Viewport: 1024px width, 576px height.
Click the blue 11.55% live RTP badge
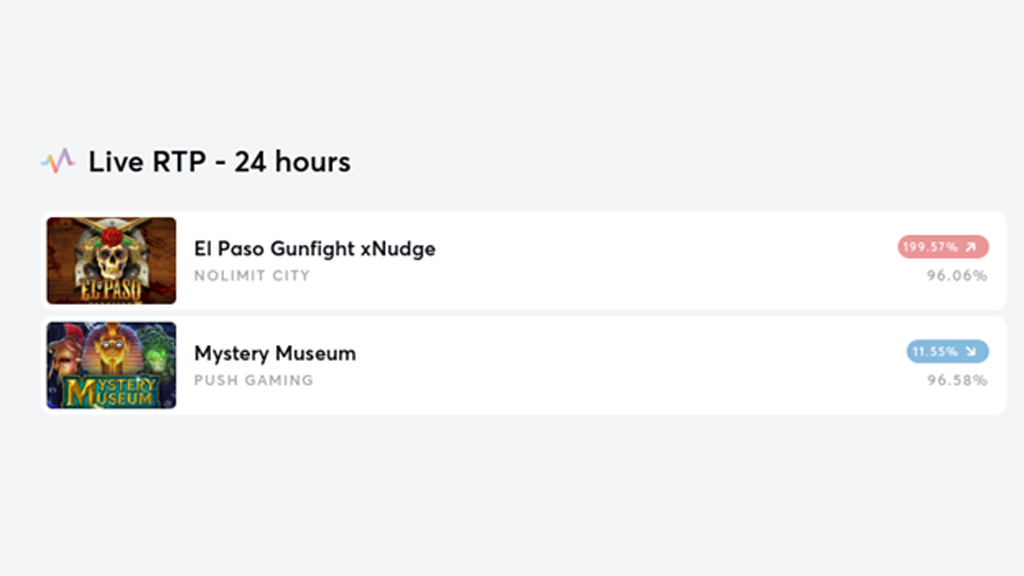pyautogui.click(x=948, y=351)
